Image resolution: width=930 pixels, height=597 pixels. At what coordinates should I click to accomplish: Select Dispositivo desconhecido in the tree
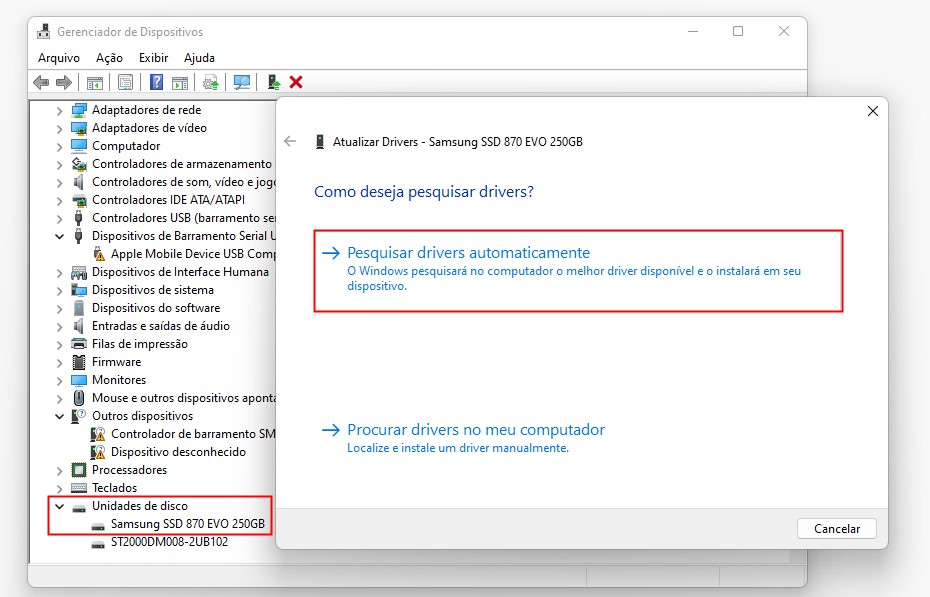177,452
